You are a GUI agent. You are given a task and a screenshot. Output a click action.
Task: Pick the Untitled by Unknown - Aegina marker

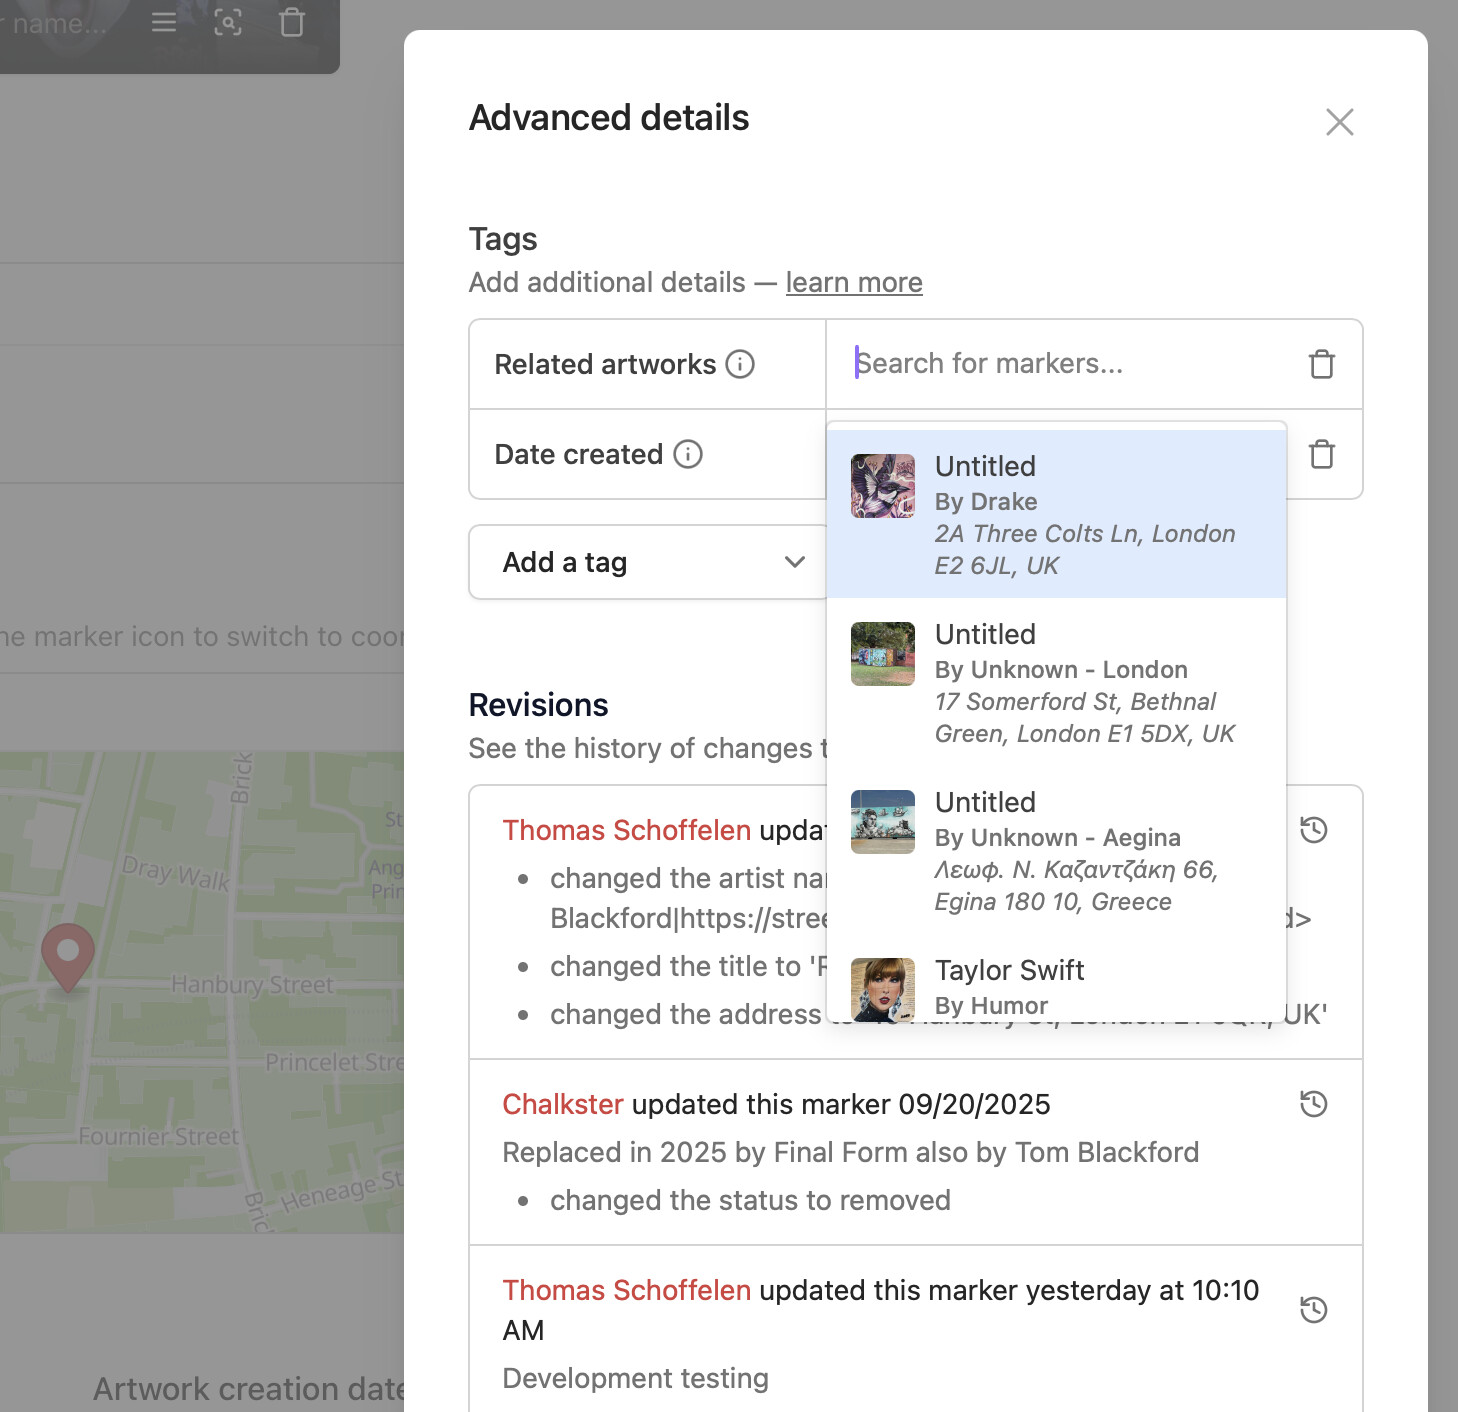(1056, 850)
